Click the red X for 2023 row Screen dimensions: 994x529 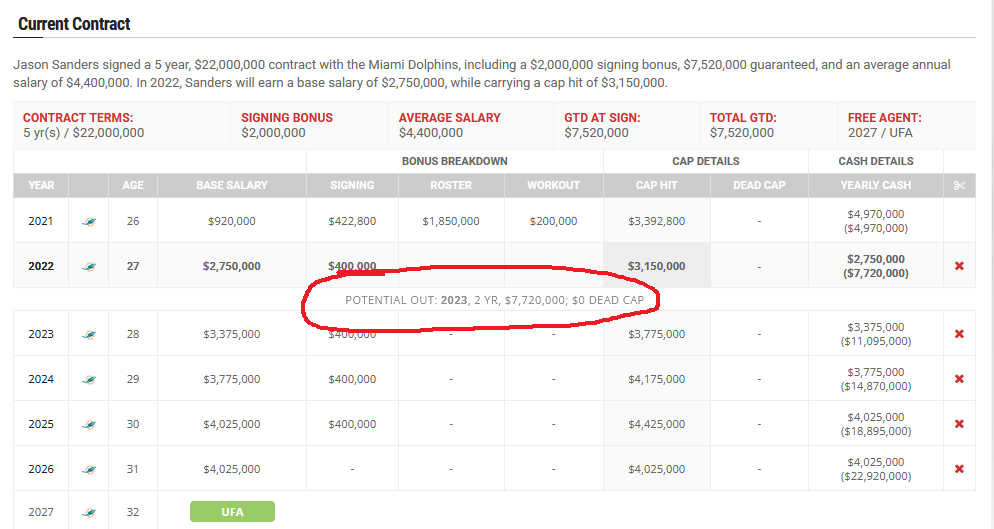959,334
